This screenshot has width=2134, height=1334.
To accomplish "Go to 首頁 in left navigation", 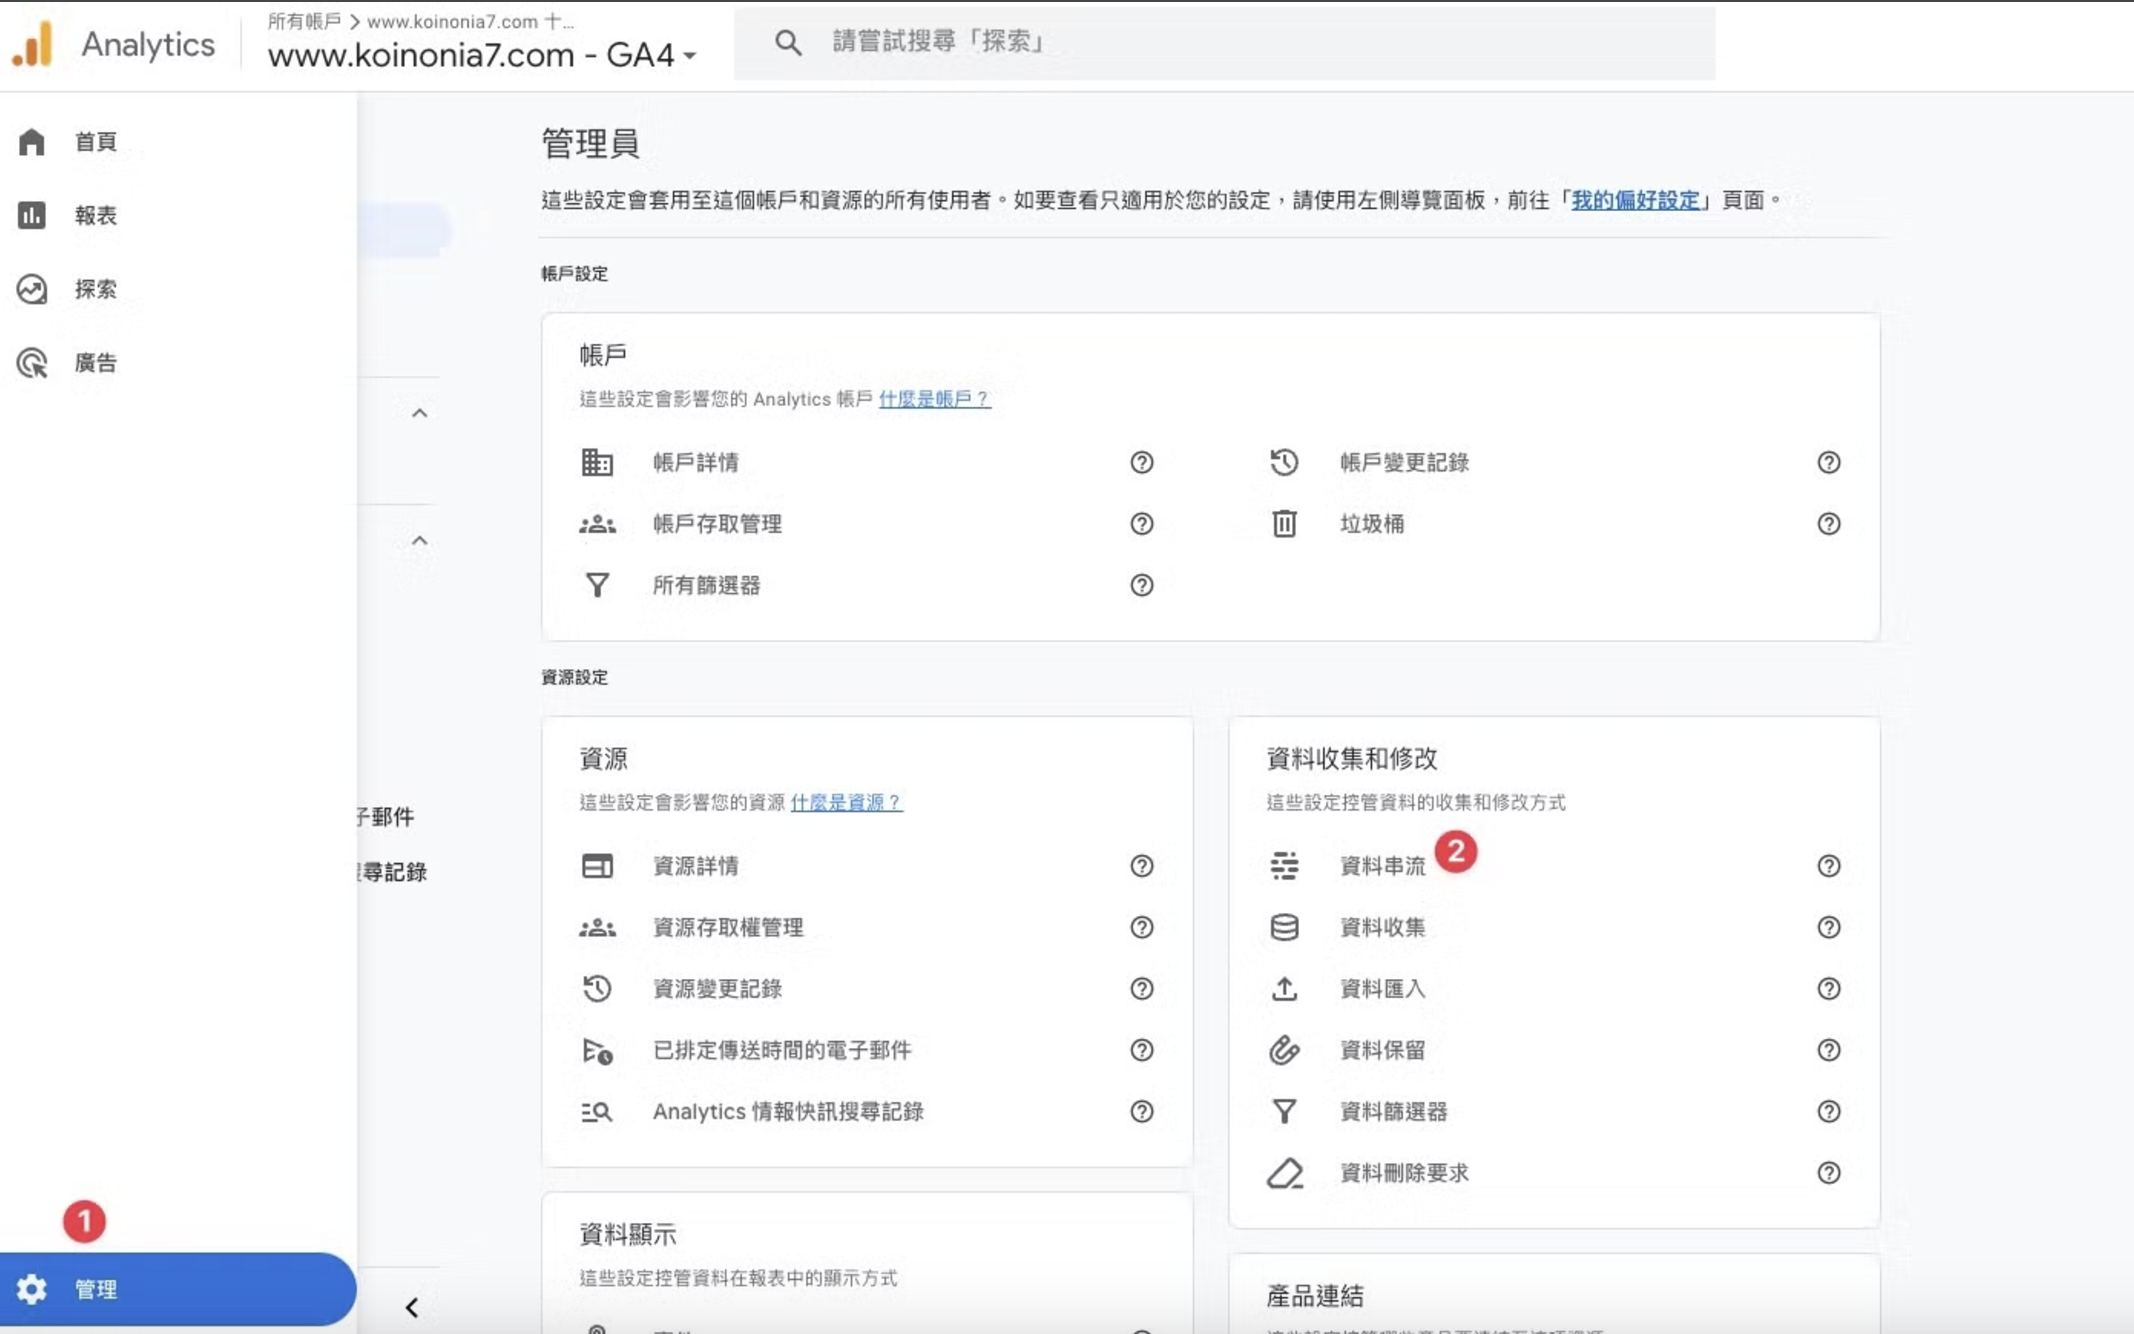I will click(x=95, y=142).
